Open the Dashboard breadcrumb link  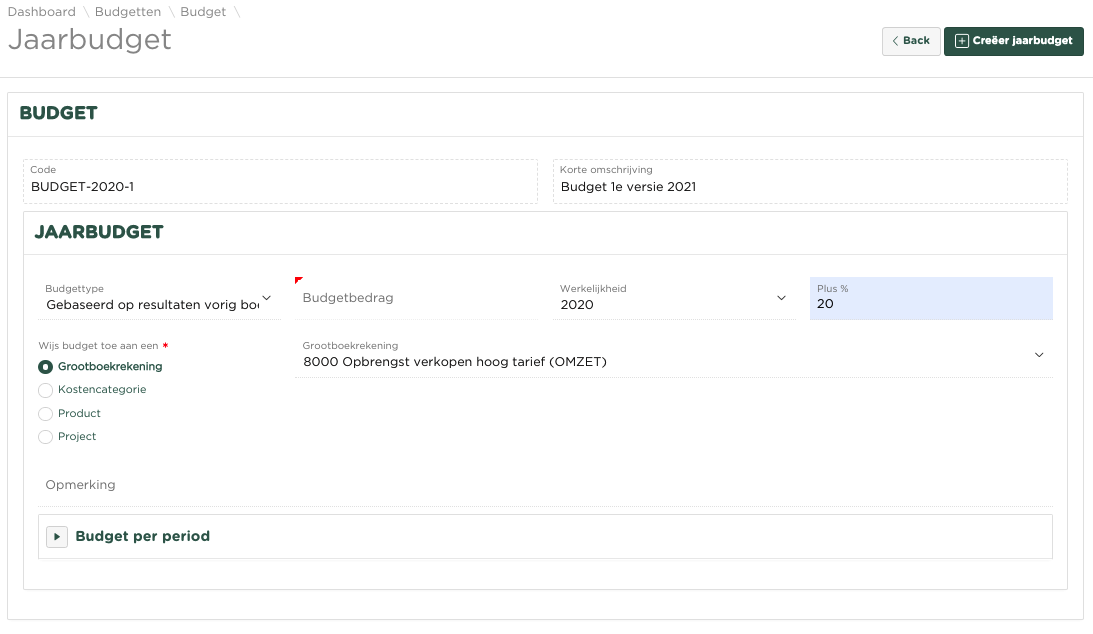(x=41, y=12)
